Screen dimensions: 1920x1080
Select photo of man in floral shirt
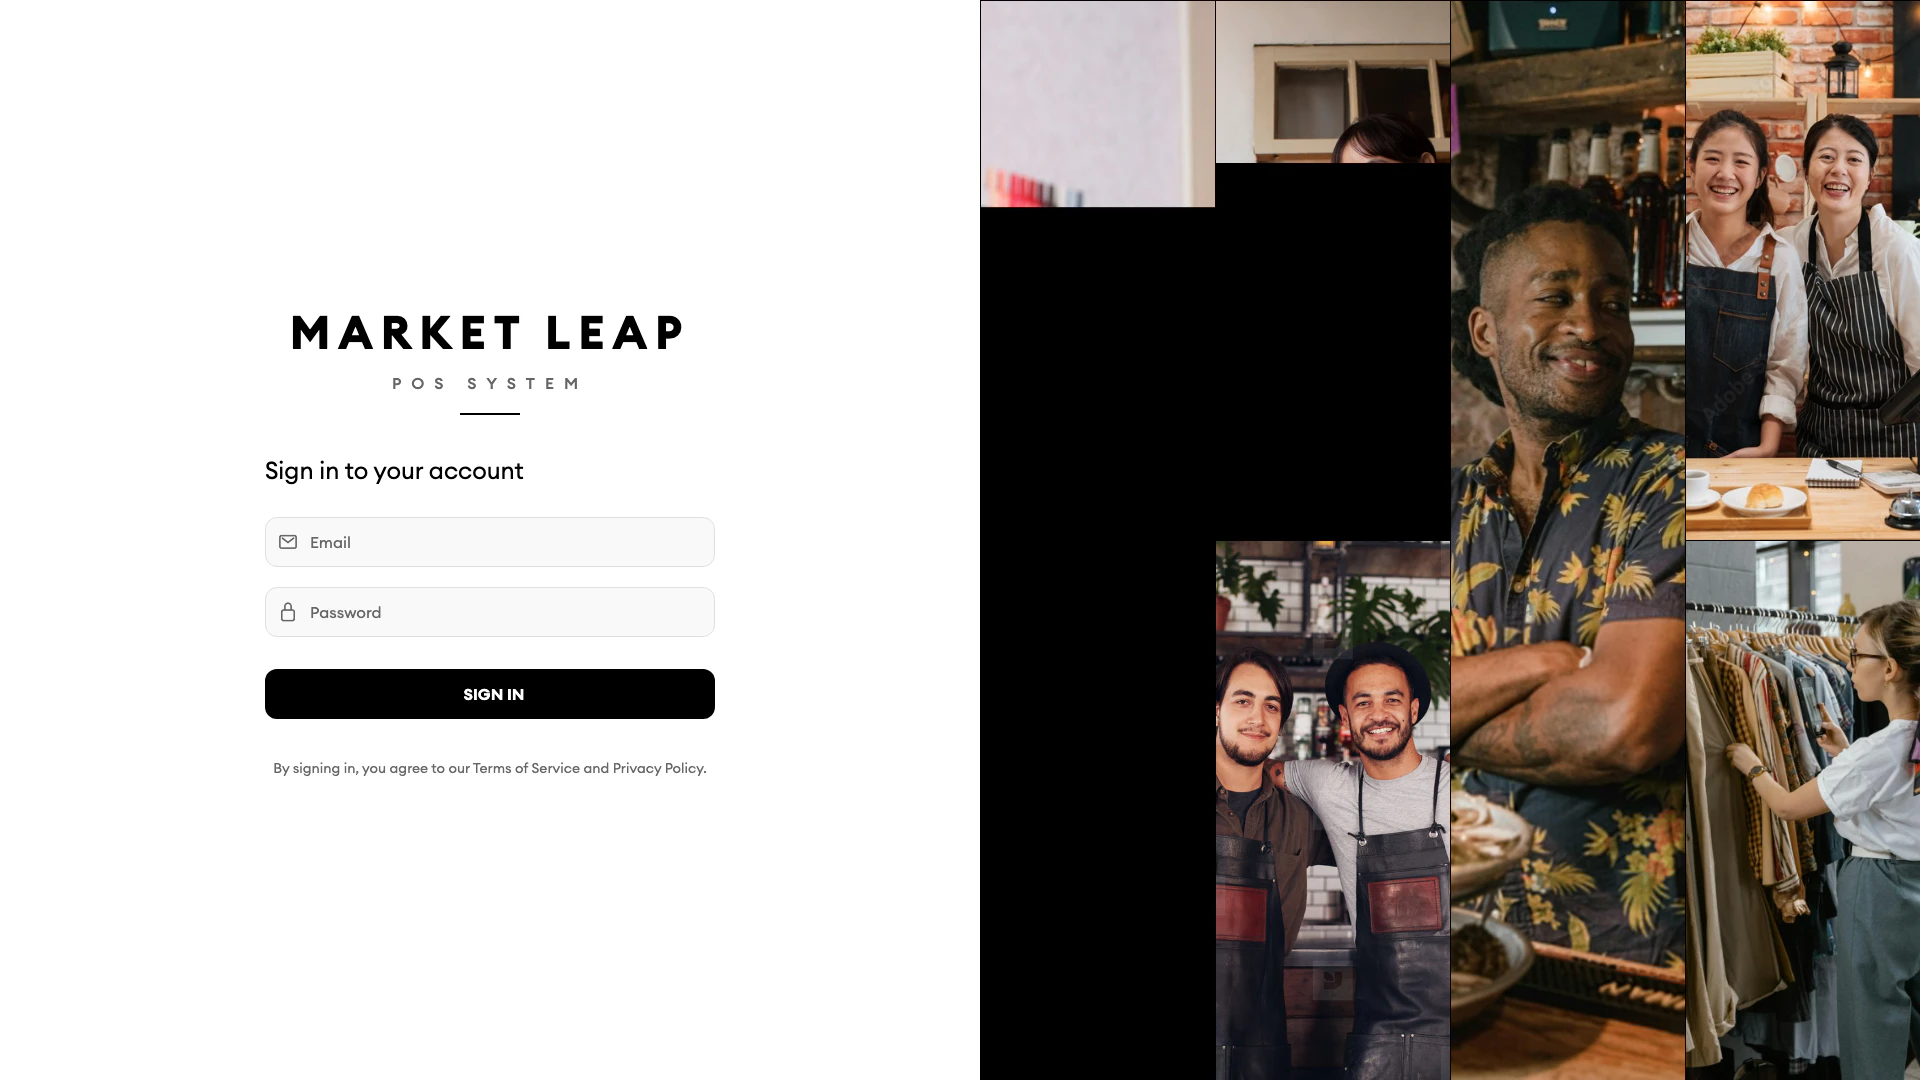coord(1568,540)
